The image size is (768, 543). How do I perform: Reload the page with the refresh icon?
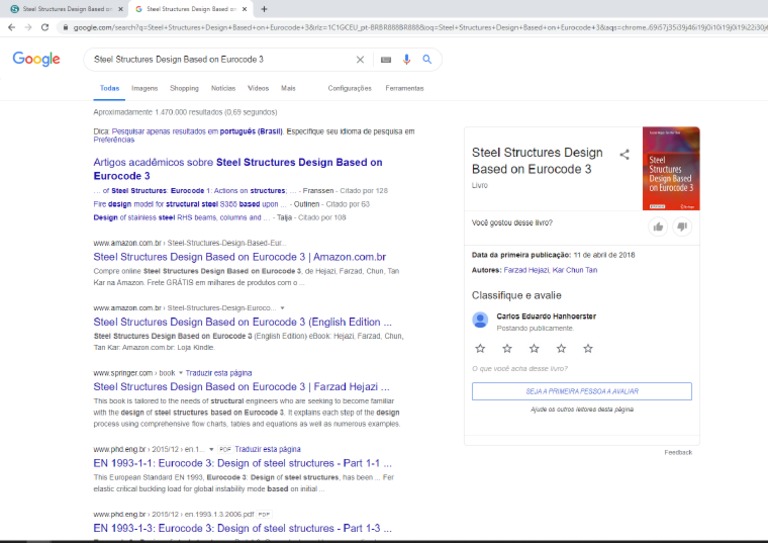(45, 27)
